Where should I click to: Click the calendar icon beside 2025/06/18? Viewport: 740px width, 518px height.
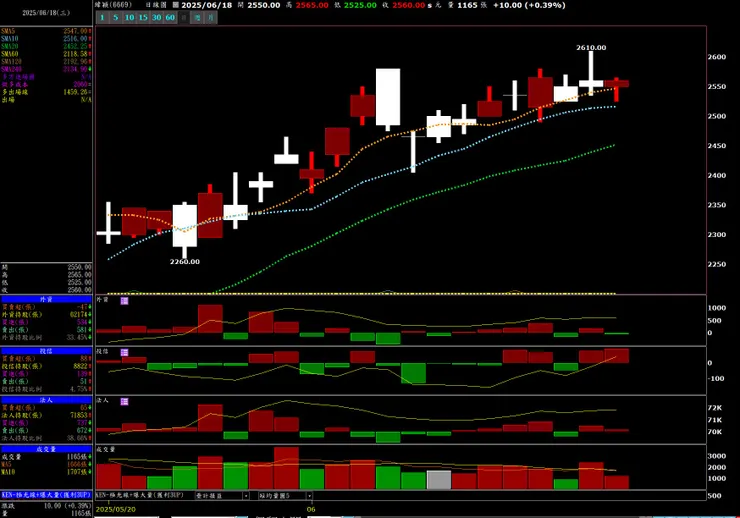[x=176, y=5]
